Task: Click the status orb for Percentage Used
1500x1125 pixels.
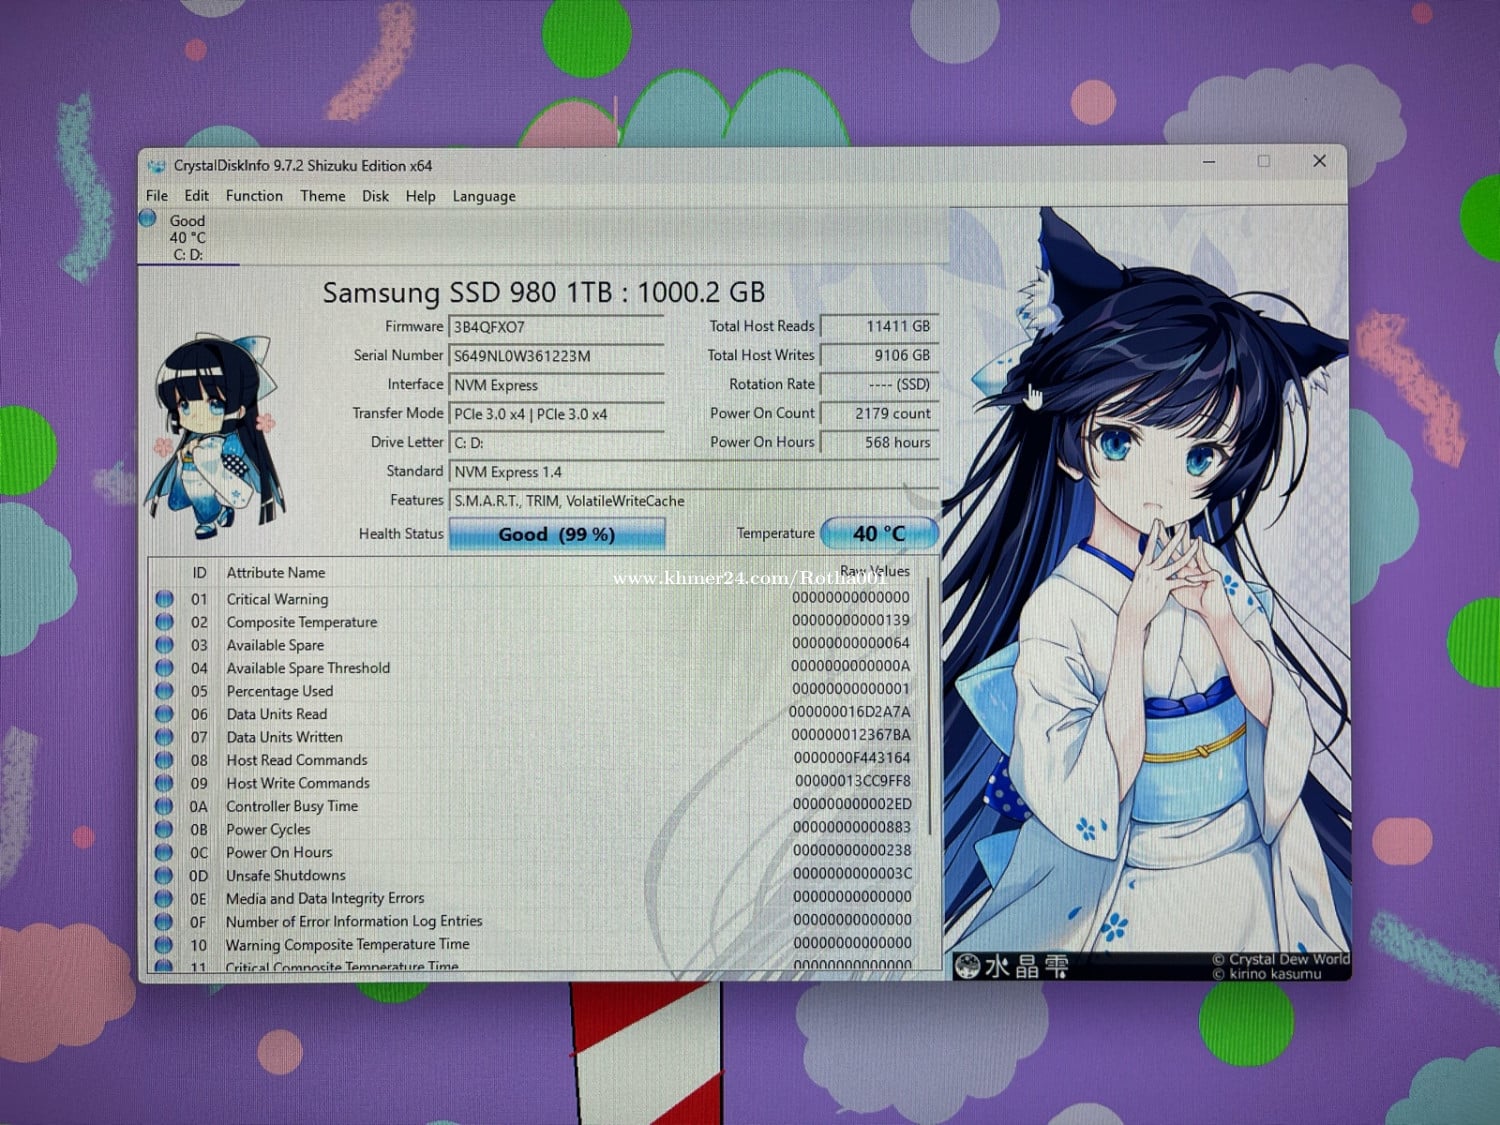Action: tap(164, 691)
